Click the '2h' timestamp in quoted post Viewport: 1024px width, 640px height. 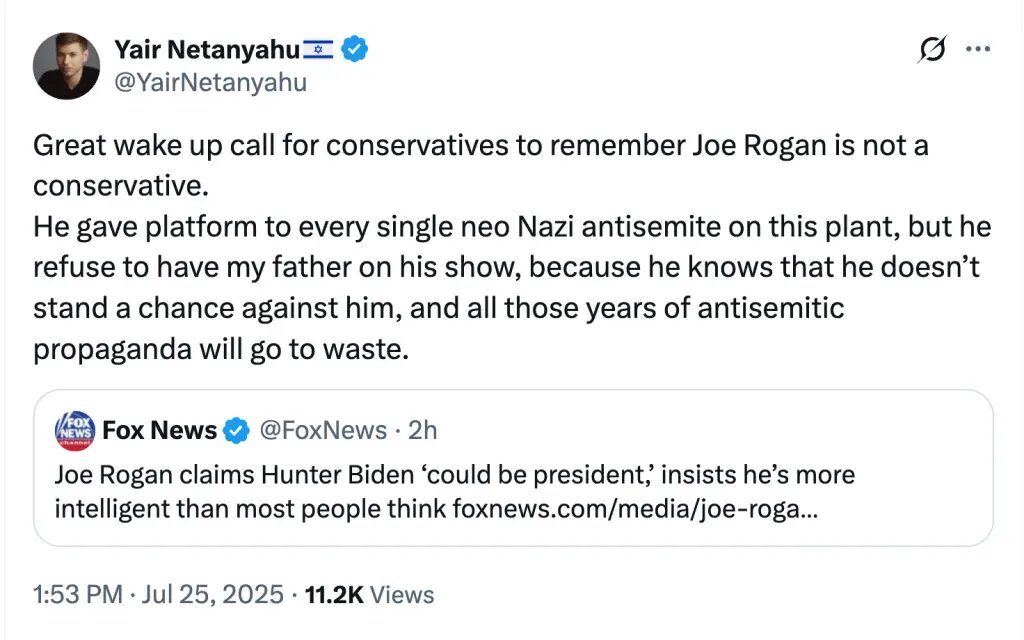pos(423,431)
